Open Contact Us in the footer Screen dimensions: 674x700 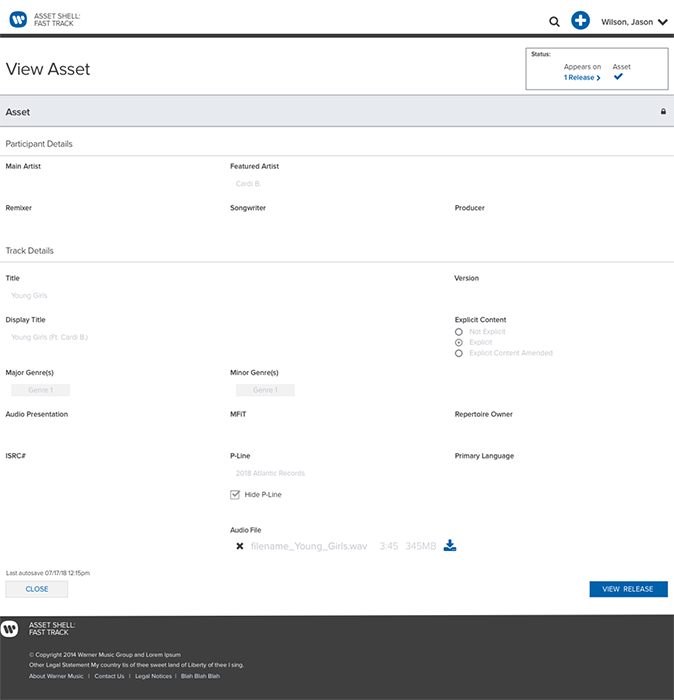tap(109, 676)
